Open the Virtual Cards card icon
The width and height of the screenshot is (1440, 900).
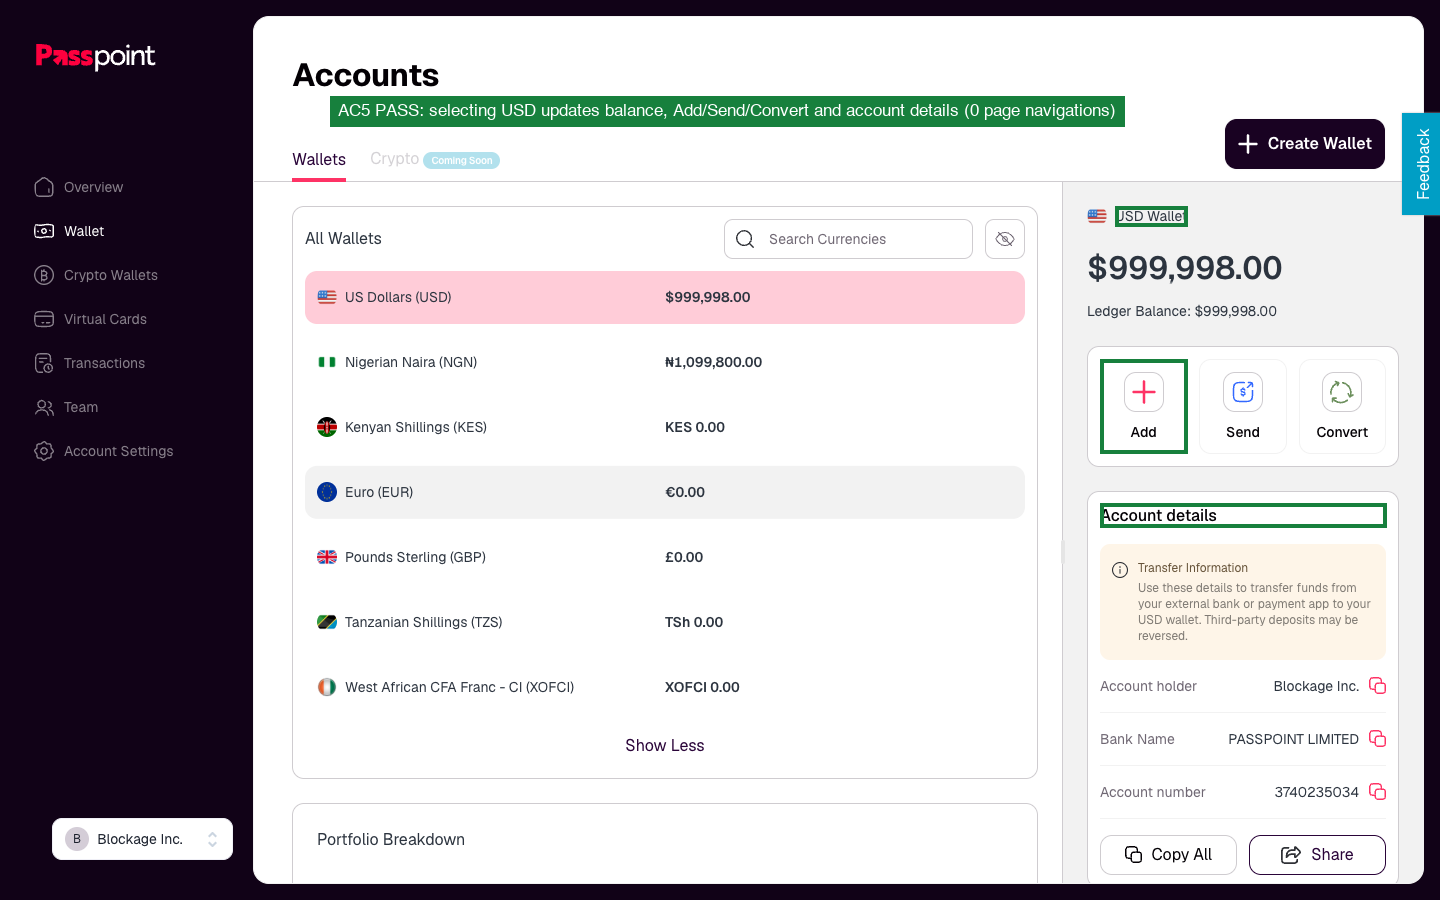click(44, 319)
